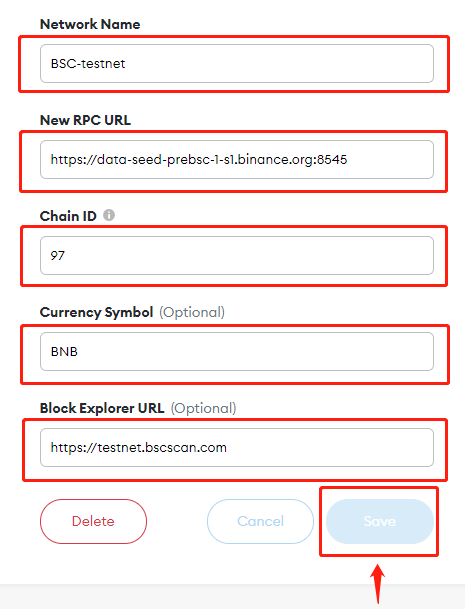Click the red Delete button
465x609 pixels.
click(93, 521)
